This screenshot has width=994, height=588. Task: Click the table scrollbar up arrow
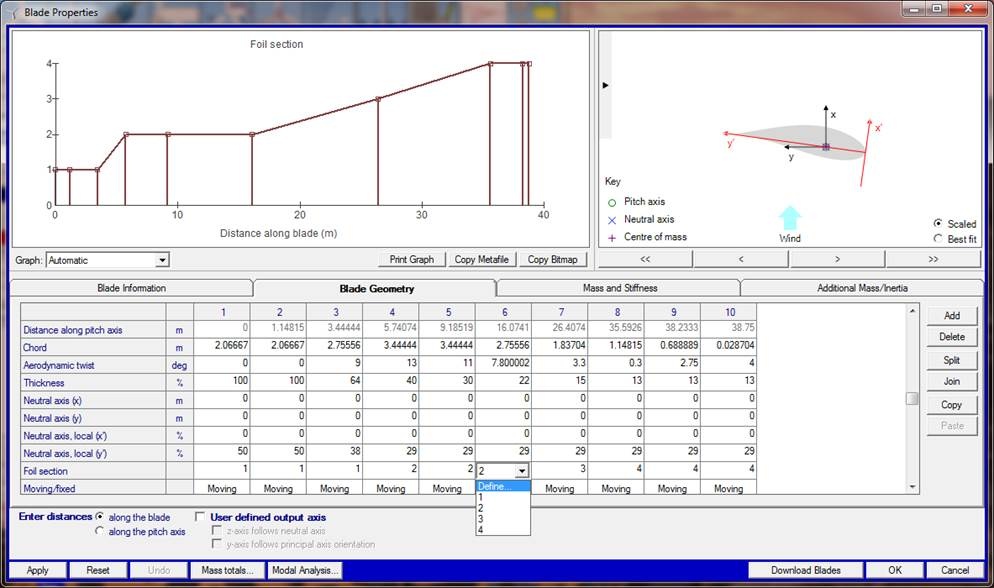pyautogui.click(x=912, y=310)
